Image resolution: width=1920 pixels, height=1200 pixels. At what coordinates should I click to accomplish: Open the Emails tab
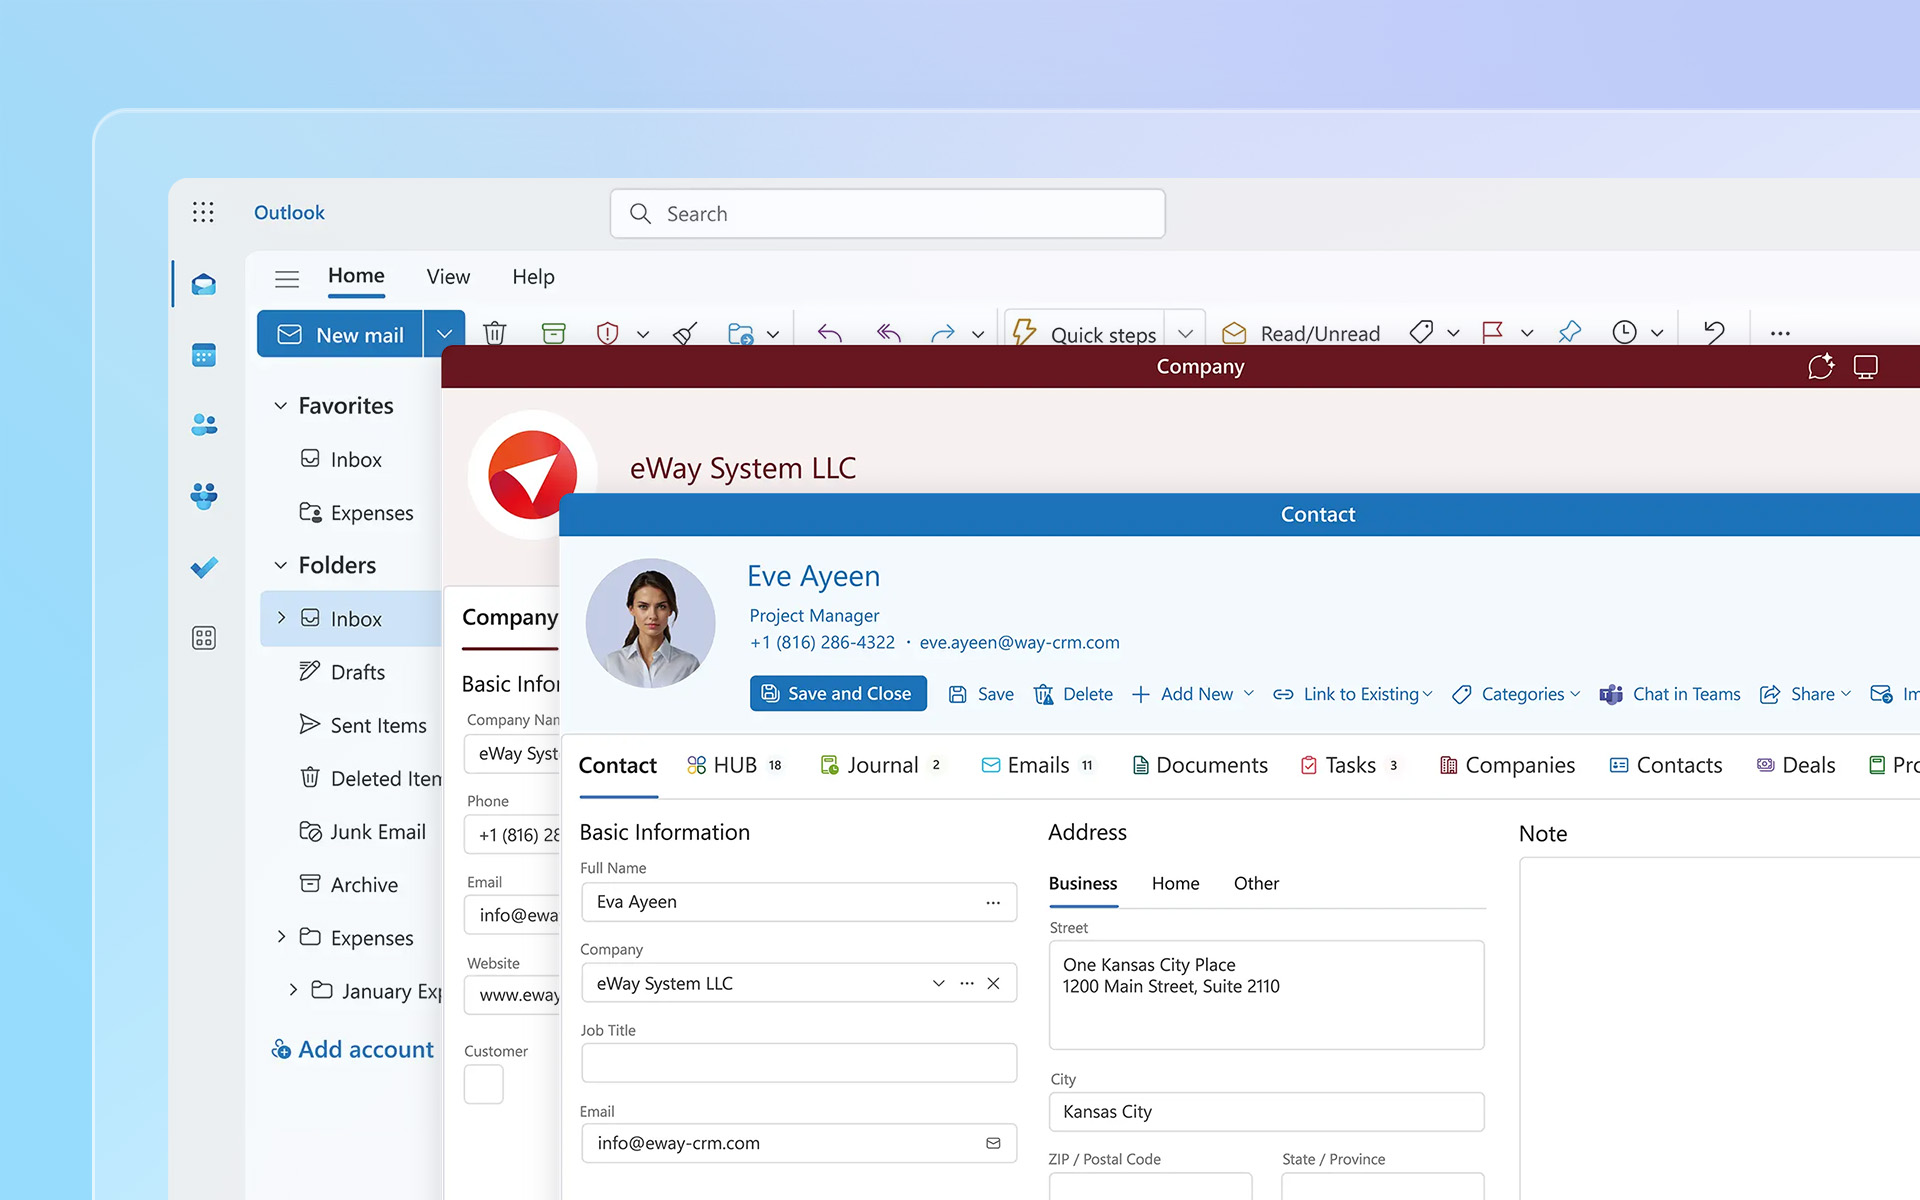click(x=1037, y=765)
